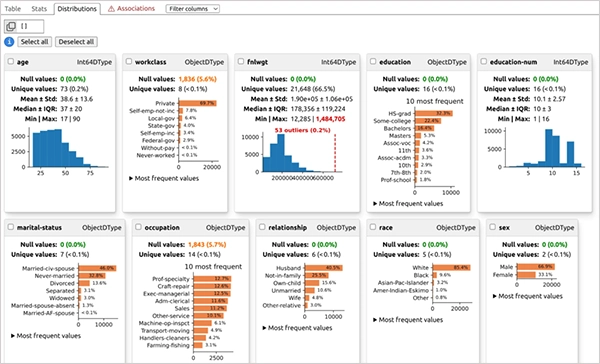Click the occupation null values '1,843 (5.7%)'
This screenshot has width=600, height=364.
tap(207, 244)
